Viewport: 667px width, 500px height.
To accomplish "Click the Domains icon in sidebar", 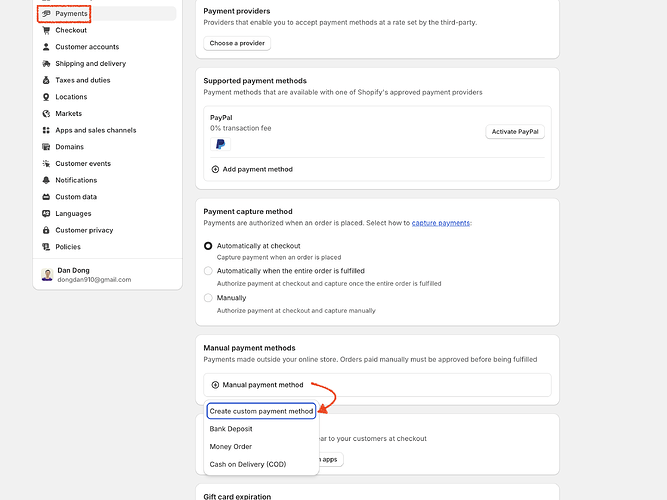I will (46, 147).
